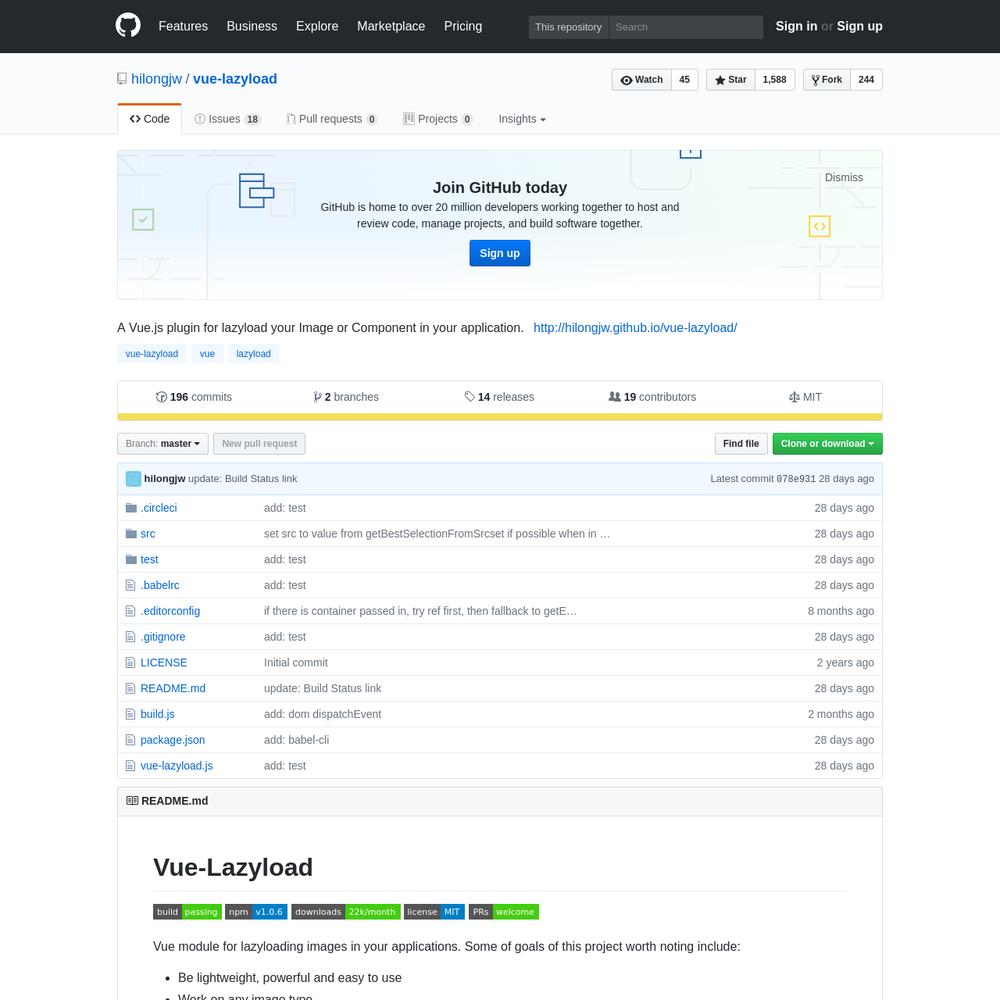Expand the Clone or download menu
This screenshot has width=1000, height=1000.
pos(827,444)
